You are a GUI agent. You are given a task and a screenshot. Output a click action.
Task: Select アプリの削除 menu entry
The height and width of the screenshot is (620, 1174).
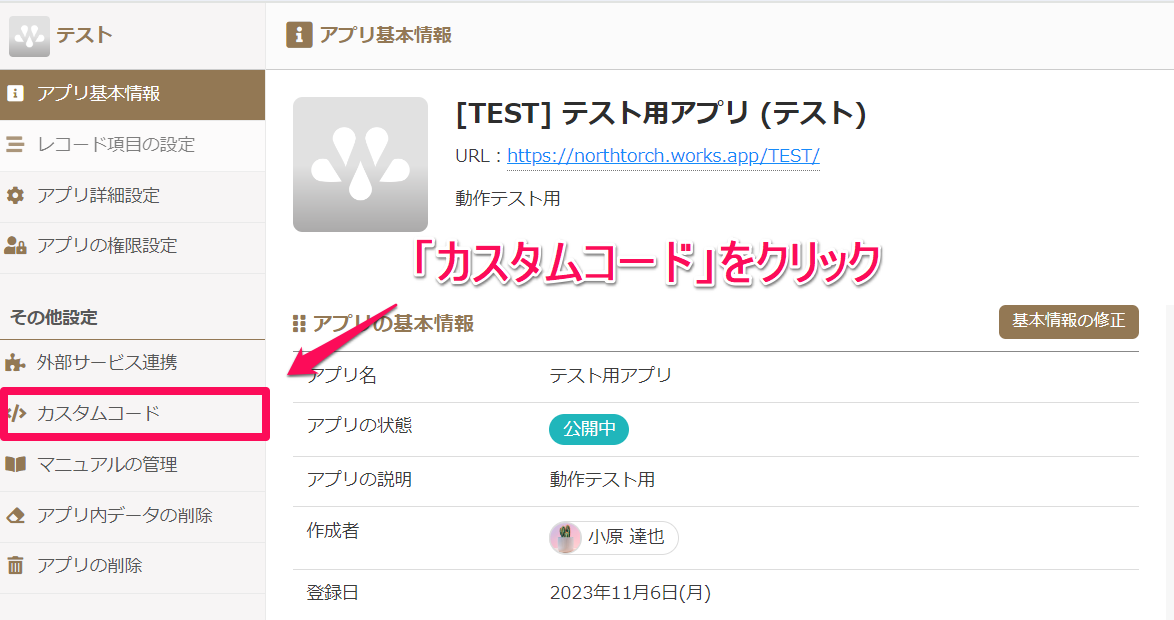click(x=133, y=565)
